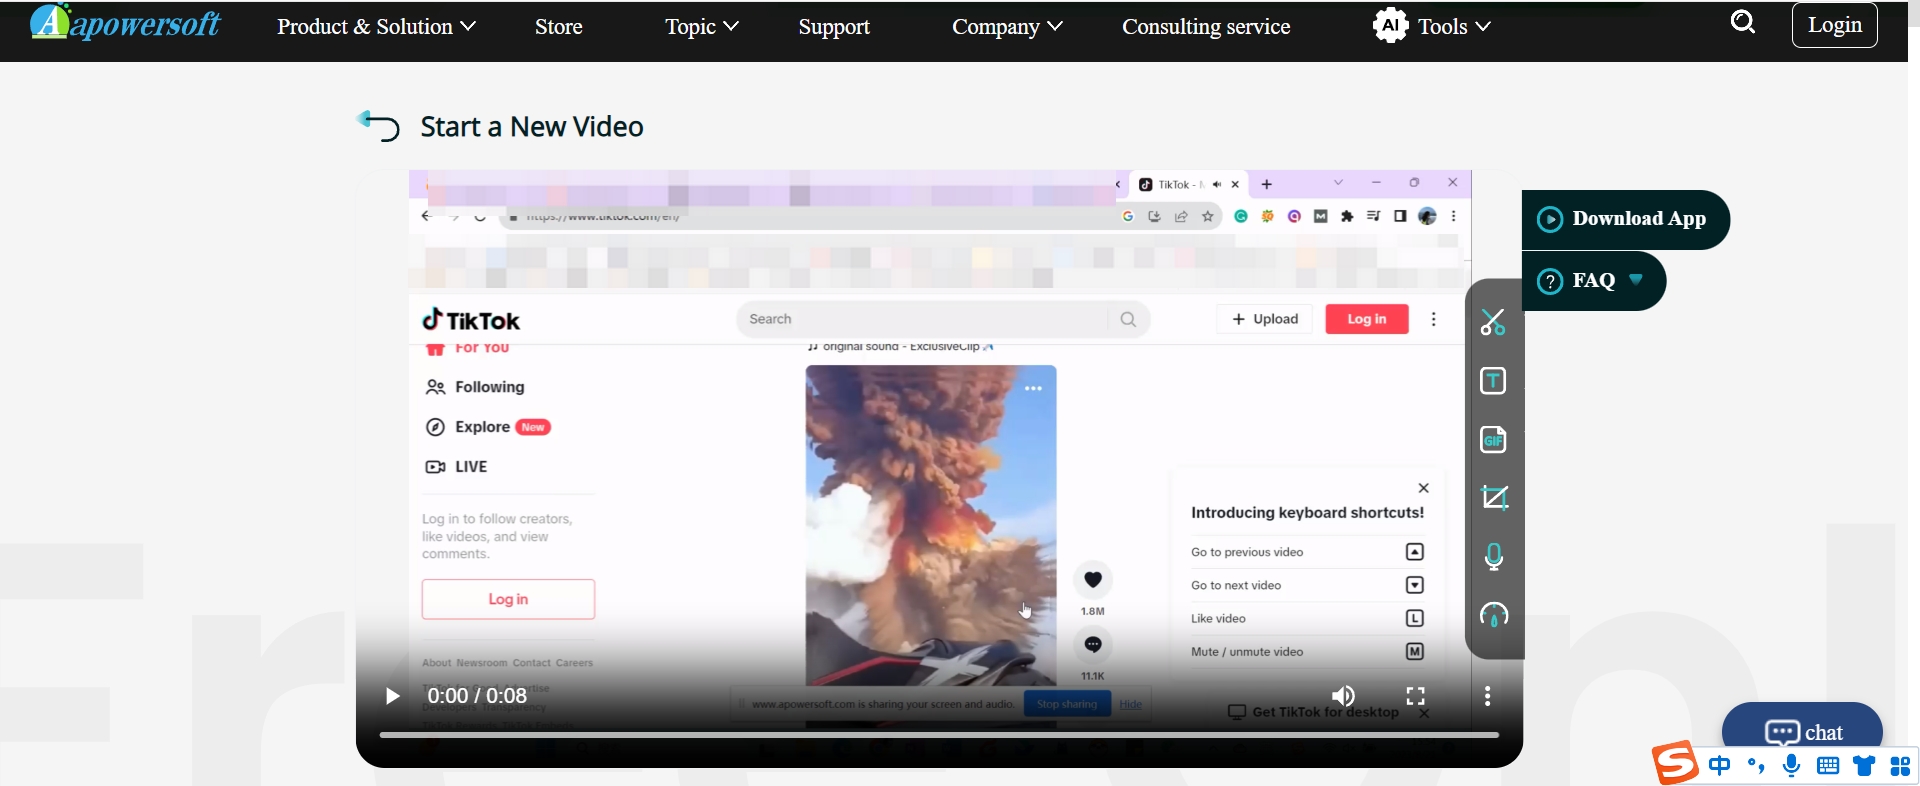Select the add text tool
This screenshot has width=1920, height=786.
pyautogui.click(x=1493, y=381)
